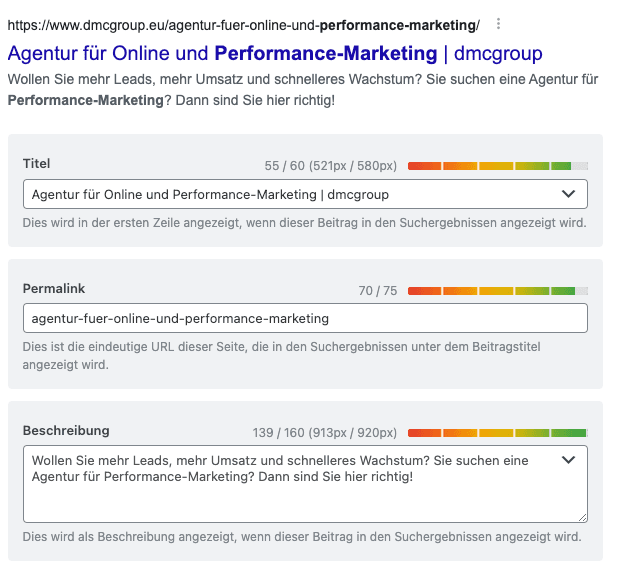Viewport: 617px width, 569px height.
Task: Expand the Titel variables dropdown arrow
Action: 568,194
